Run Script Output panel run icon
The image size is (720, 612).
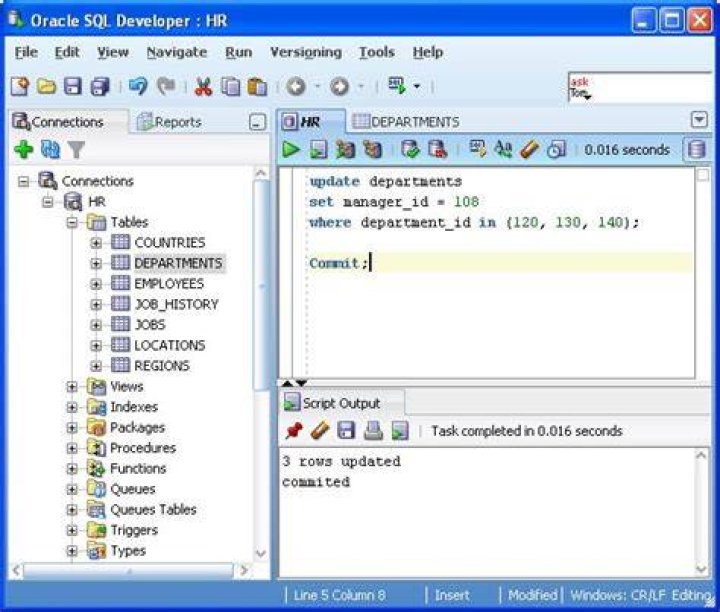click(x=400, y=431)
